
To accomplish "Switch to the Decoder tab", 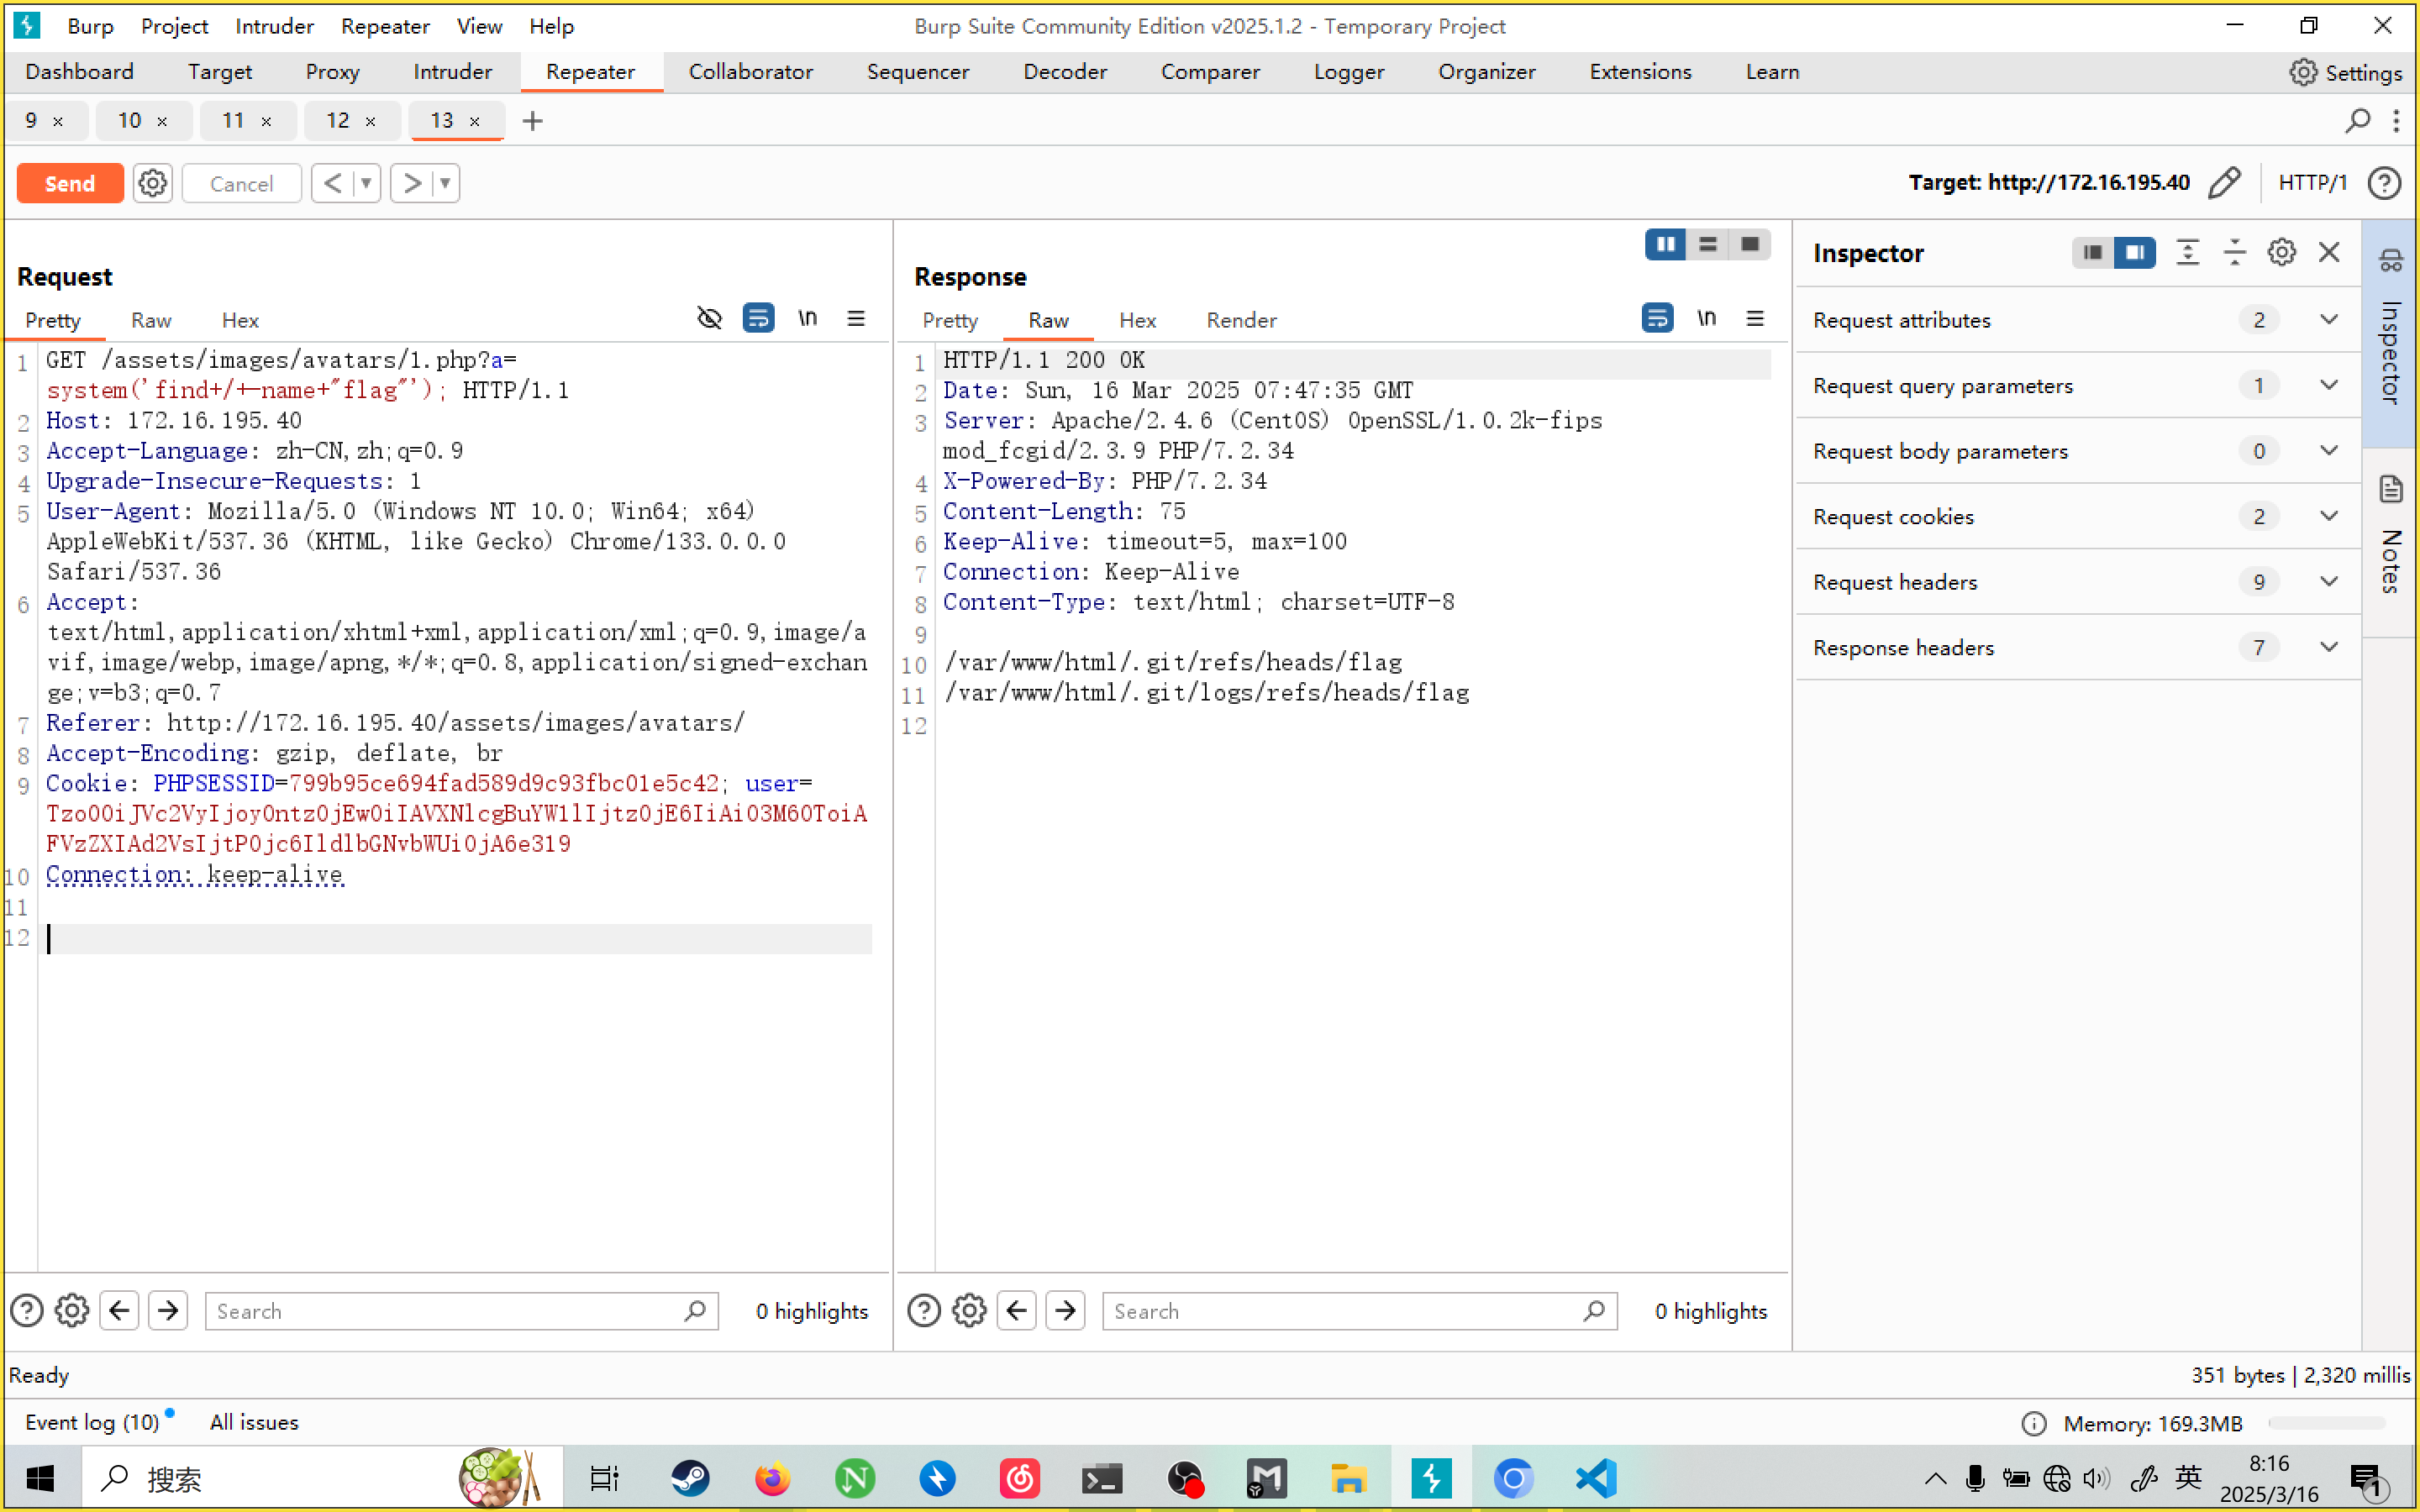I will pos(1065,72).
